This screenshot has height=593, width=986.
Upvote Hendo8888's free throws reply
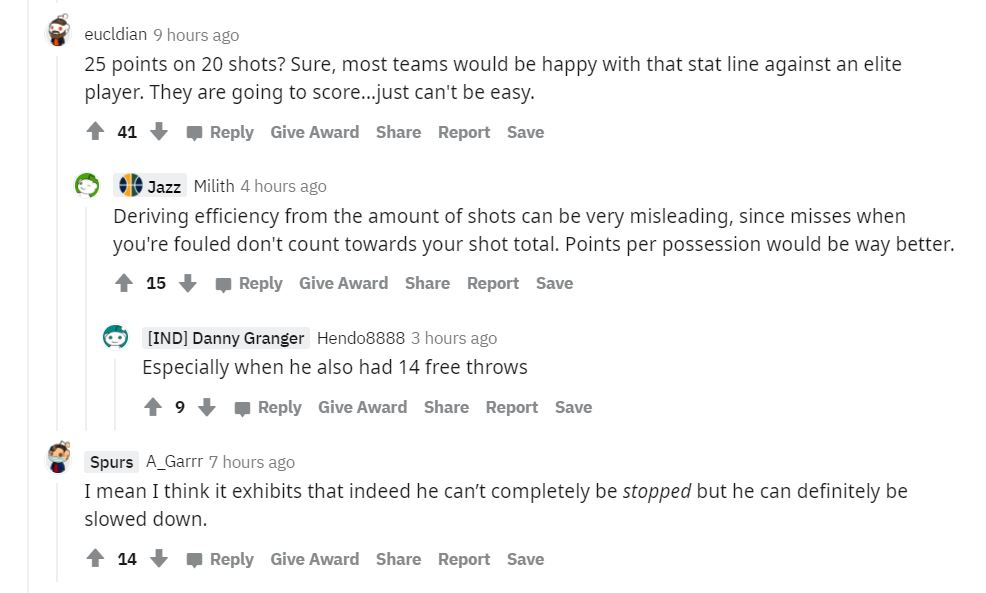[152, 407]
